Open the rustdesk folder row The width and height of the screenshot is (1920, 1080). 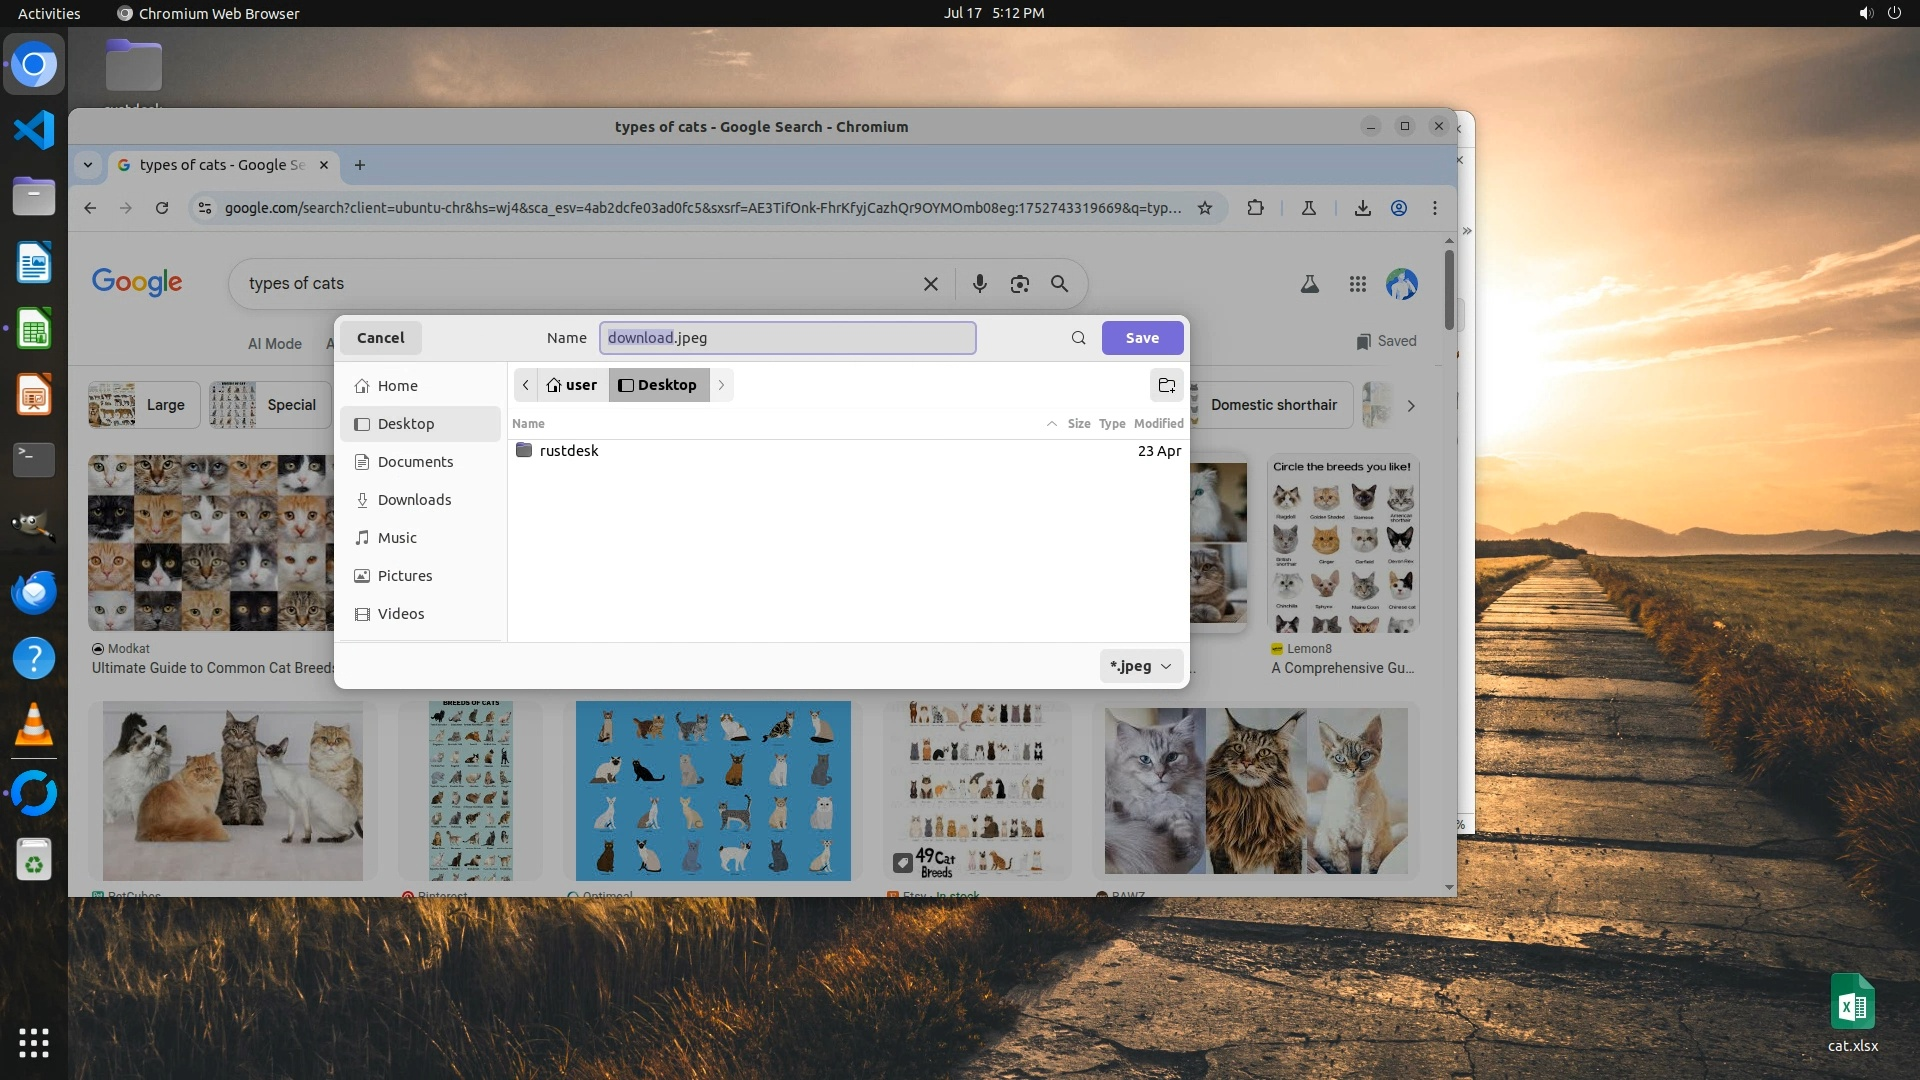(x=569, y=451)
